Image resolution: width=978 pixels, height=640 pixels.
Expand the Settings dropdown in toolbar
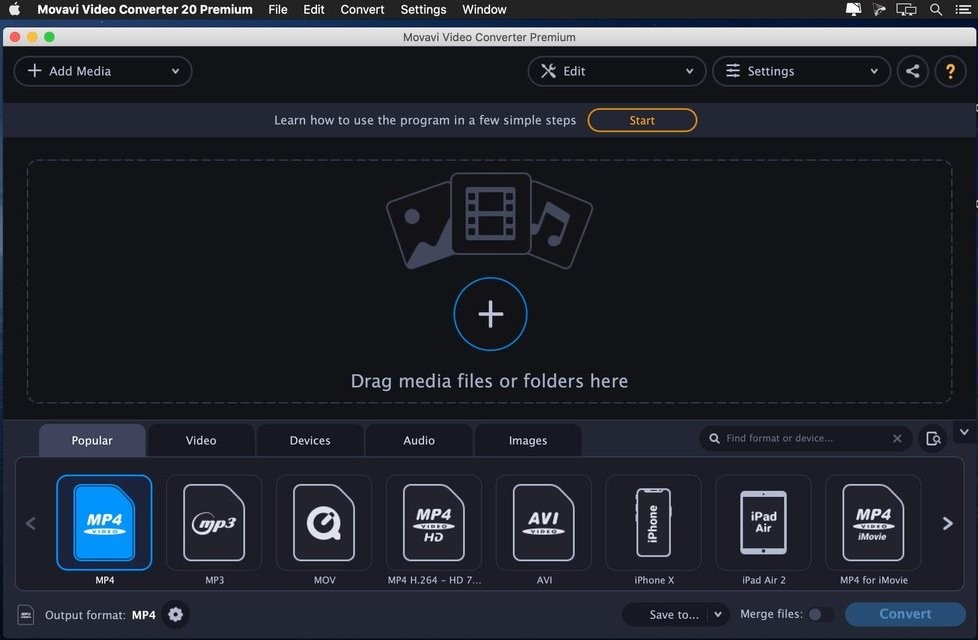(873, 71)
